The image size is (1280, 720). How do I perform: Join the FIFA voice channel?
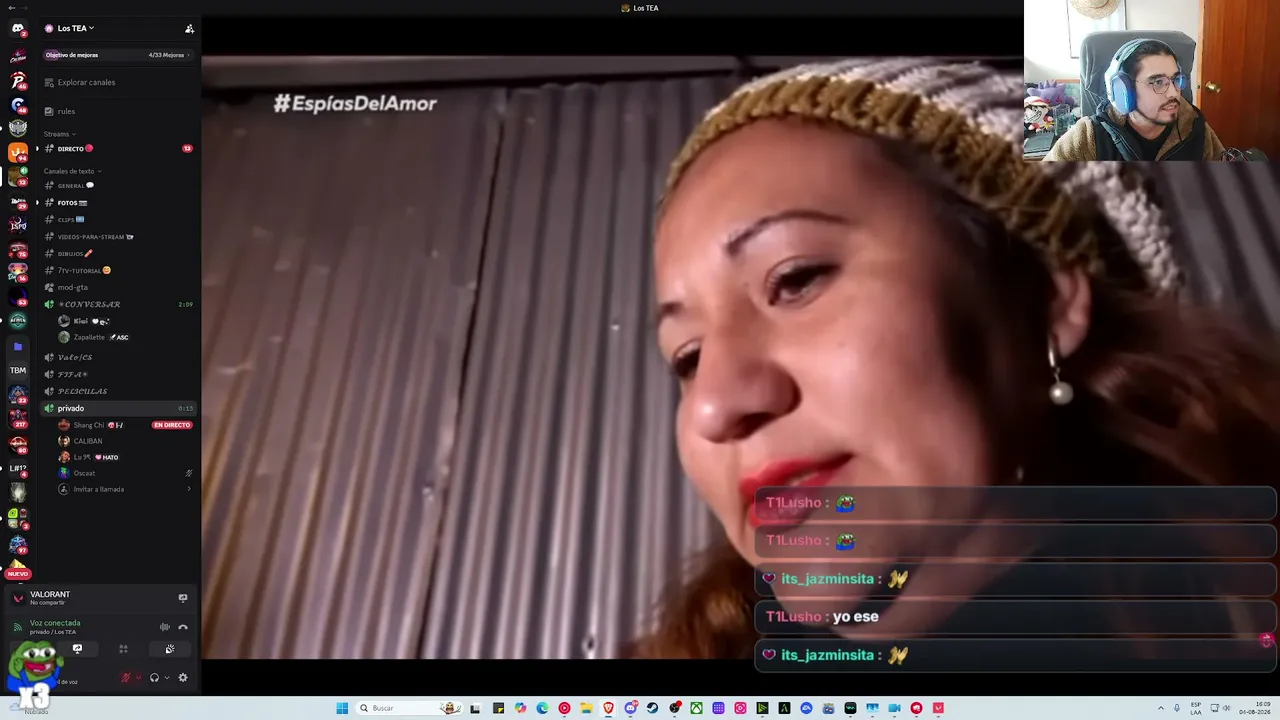[x=118, y=374]
